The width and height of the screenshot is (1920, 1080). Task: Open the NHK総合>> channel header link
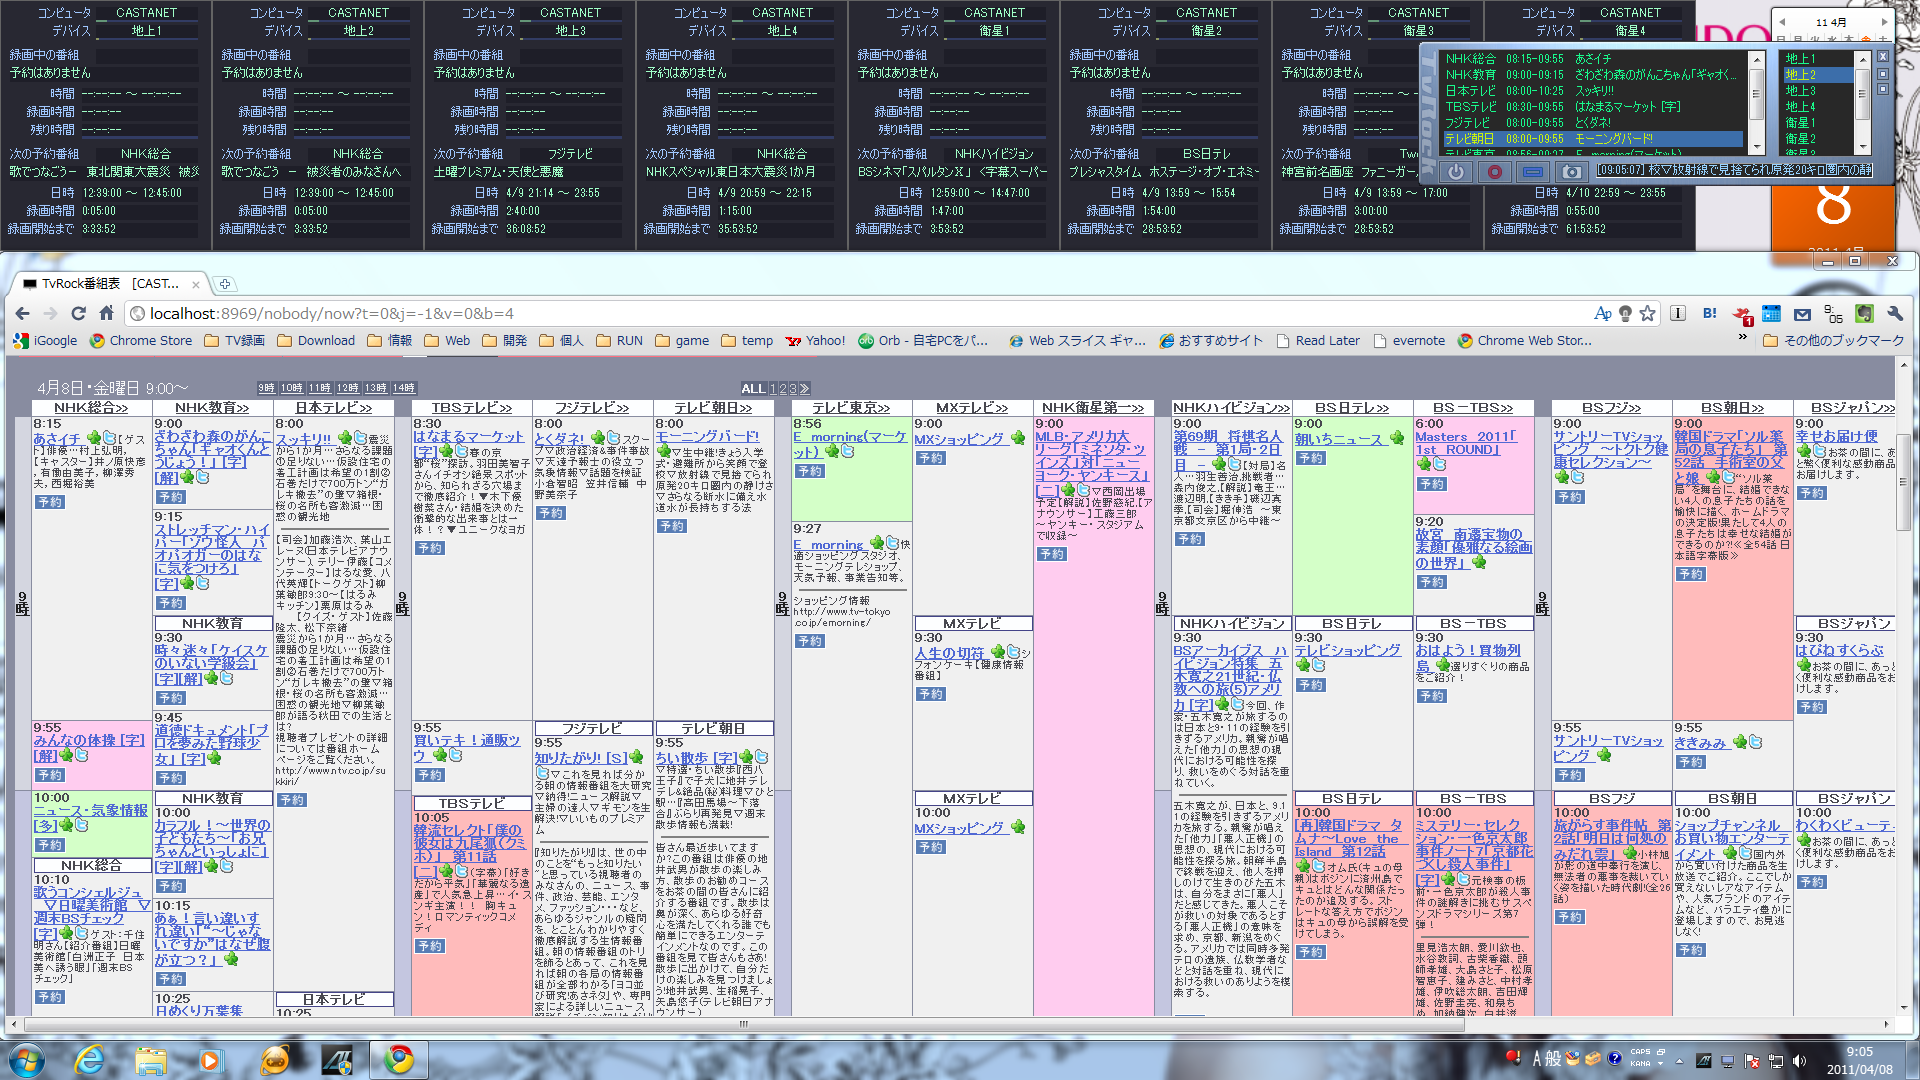(91, 408)
